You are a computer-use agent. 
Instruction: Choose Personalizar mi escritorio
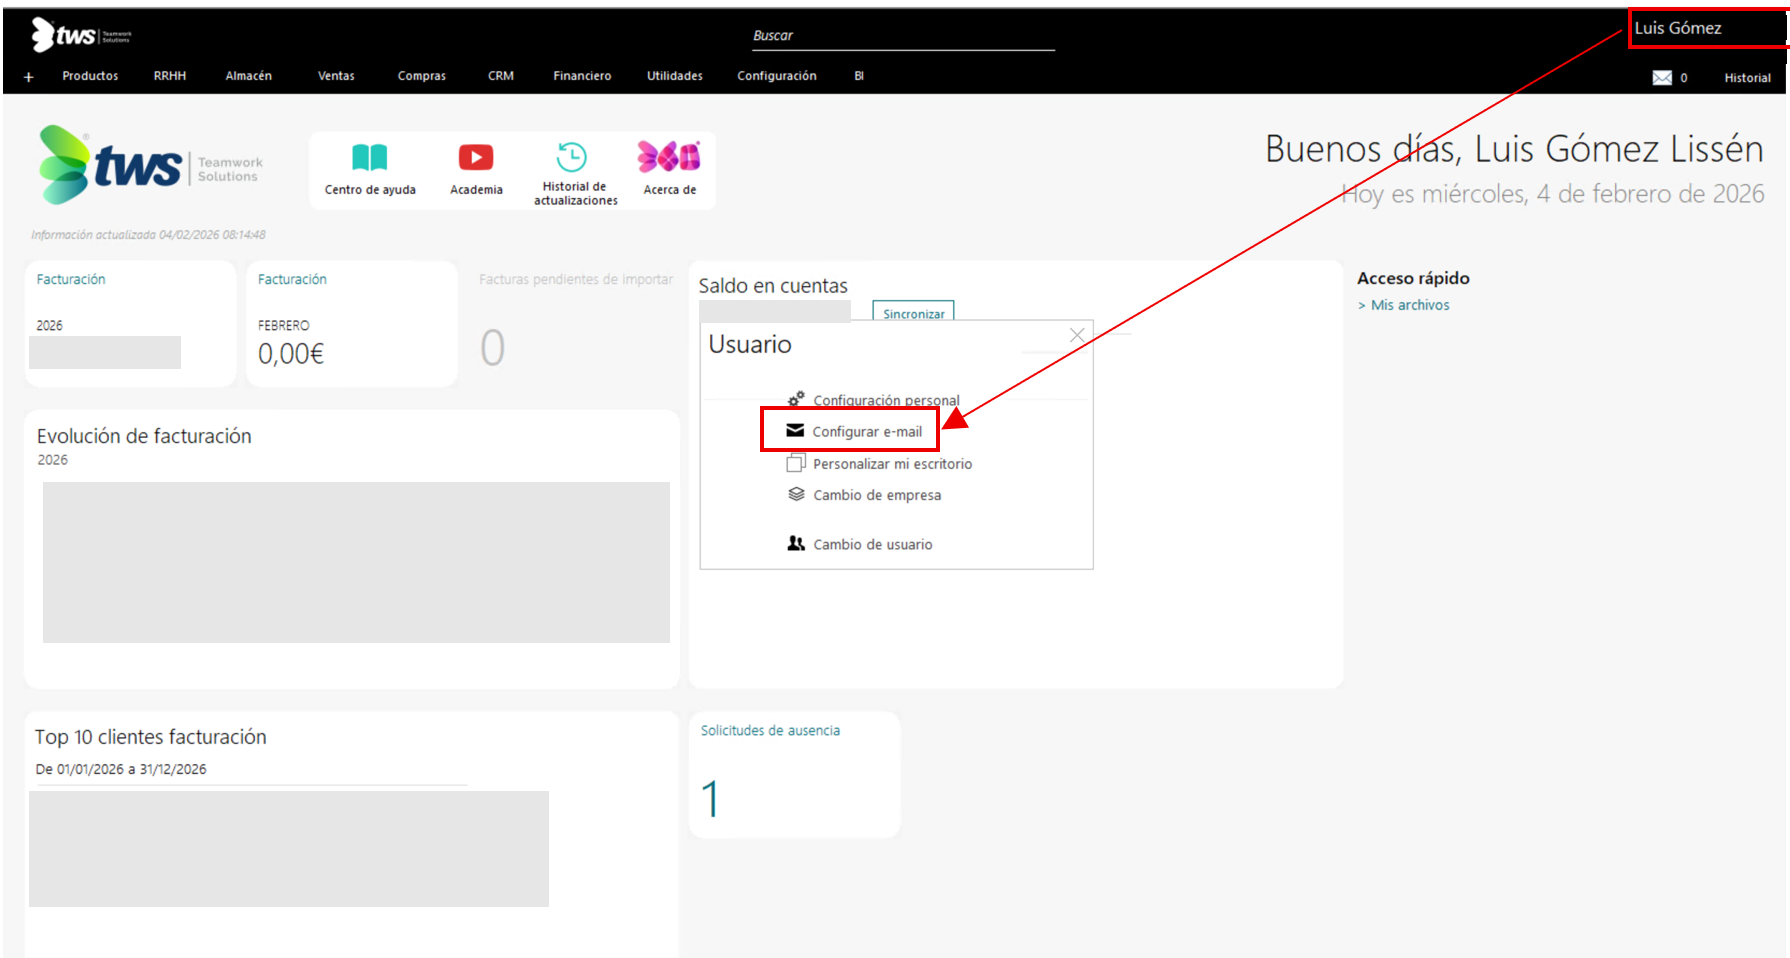click(x=891, y=464)
